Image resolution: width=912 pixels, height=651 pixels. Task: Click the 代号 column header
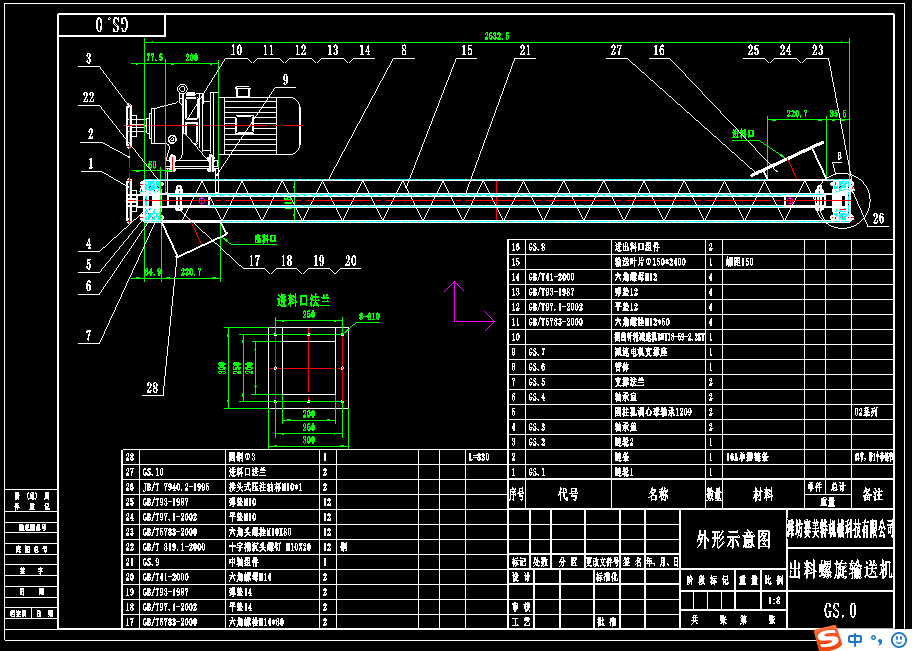click(x=568, y=495)
